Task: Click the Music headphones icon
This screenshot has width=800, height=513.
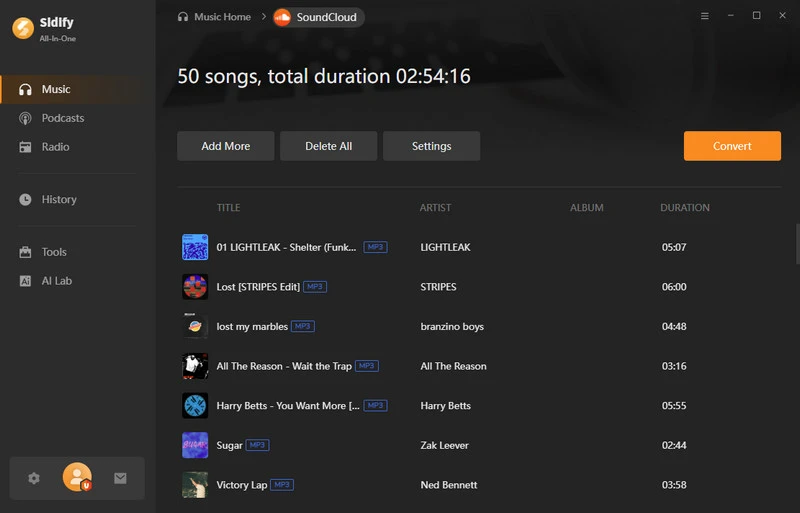Action: pos(25,89)
